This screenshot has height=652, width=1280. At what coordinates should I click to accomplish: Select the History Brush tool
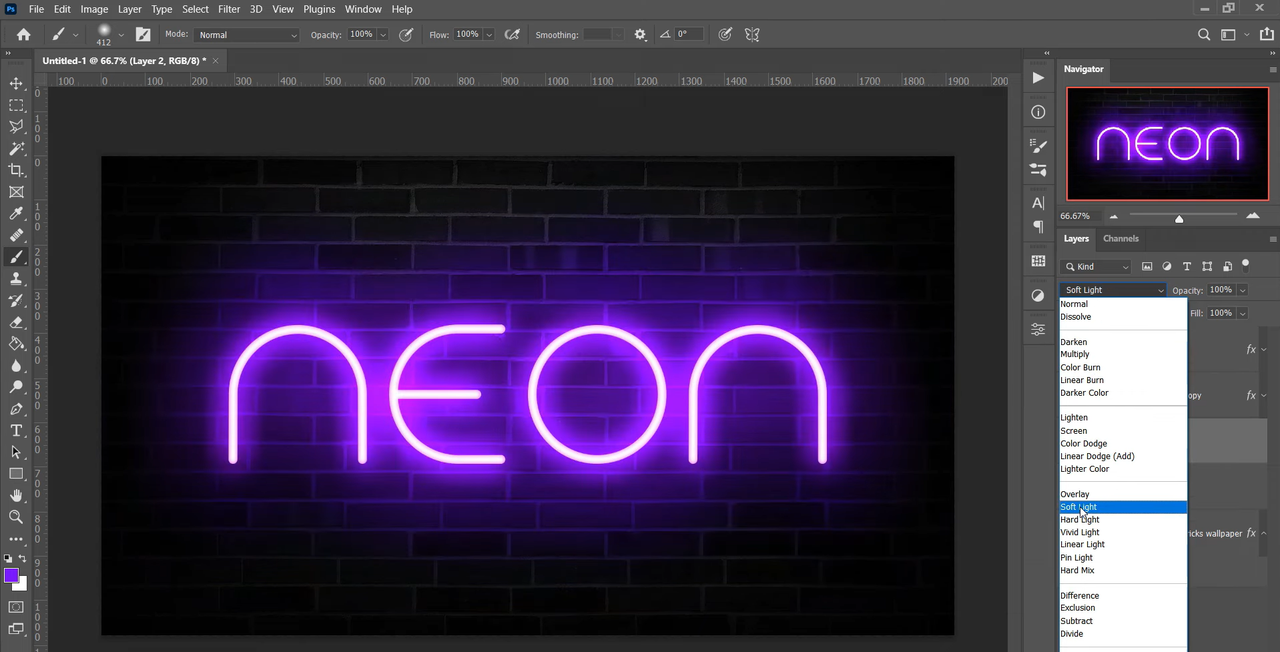coord(16,300)
